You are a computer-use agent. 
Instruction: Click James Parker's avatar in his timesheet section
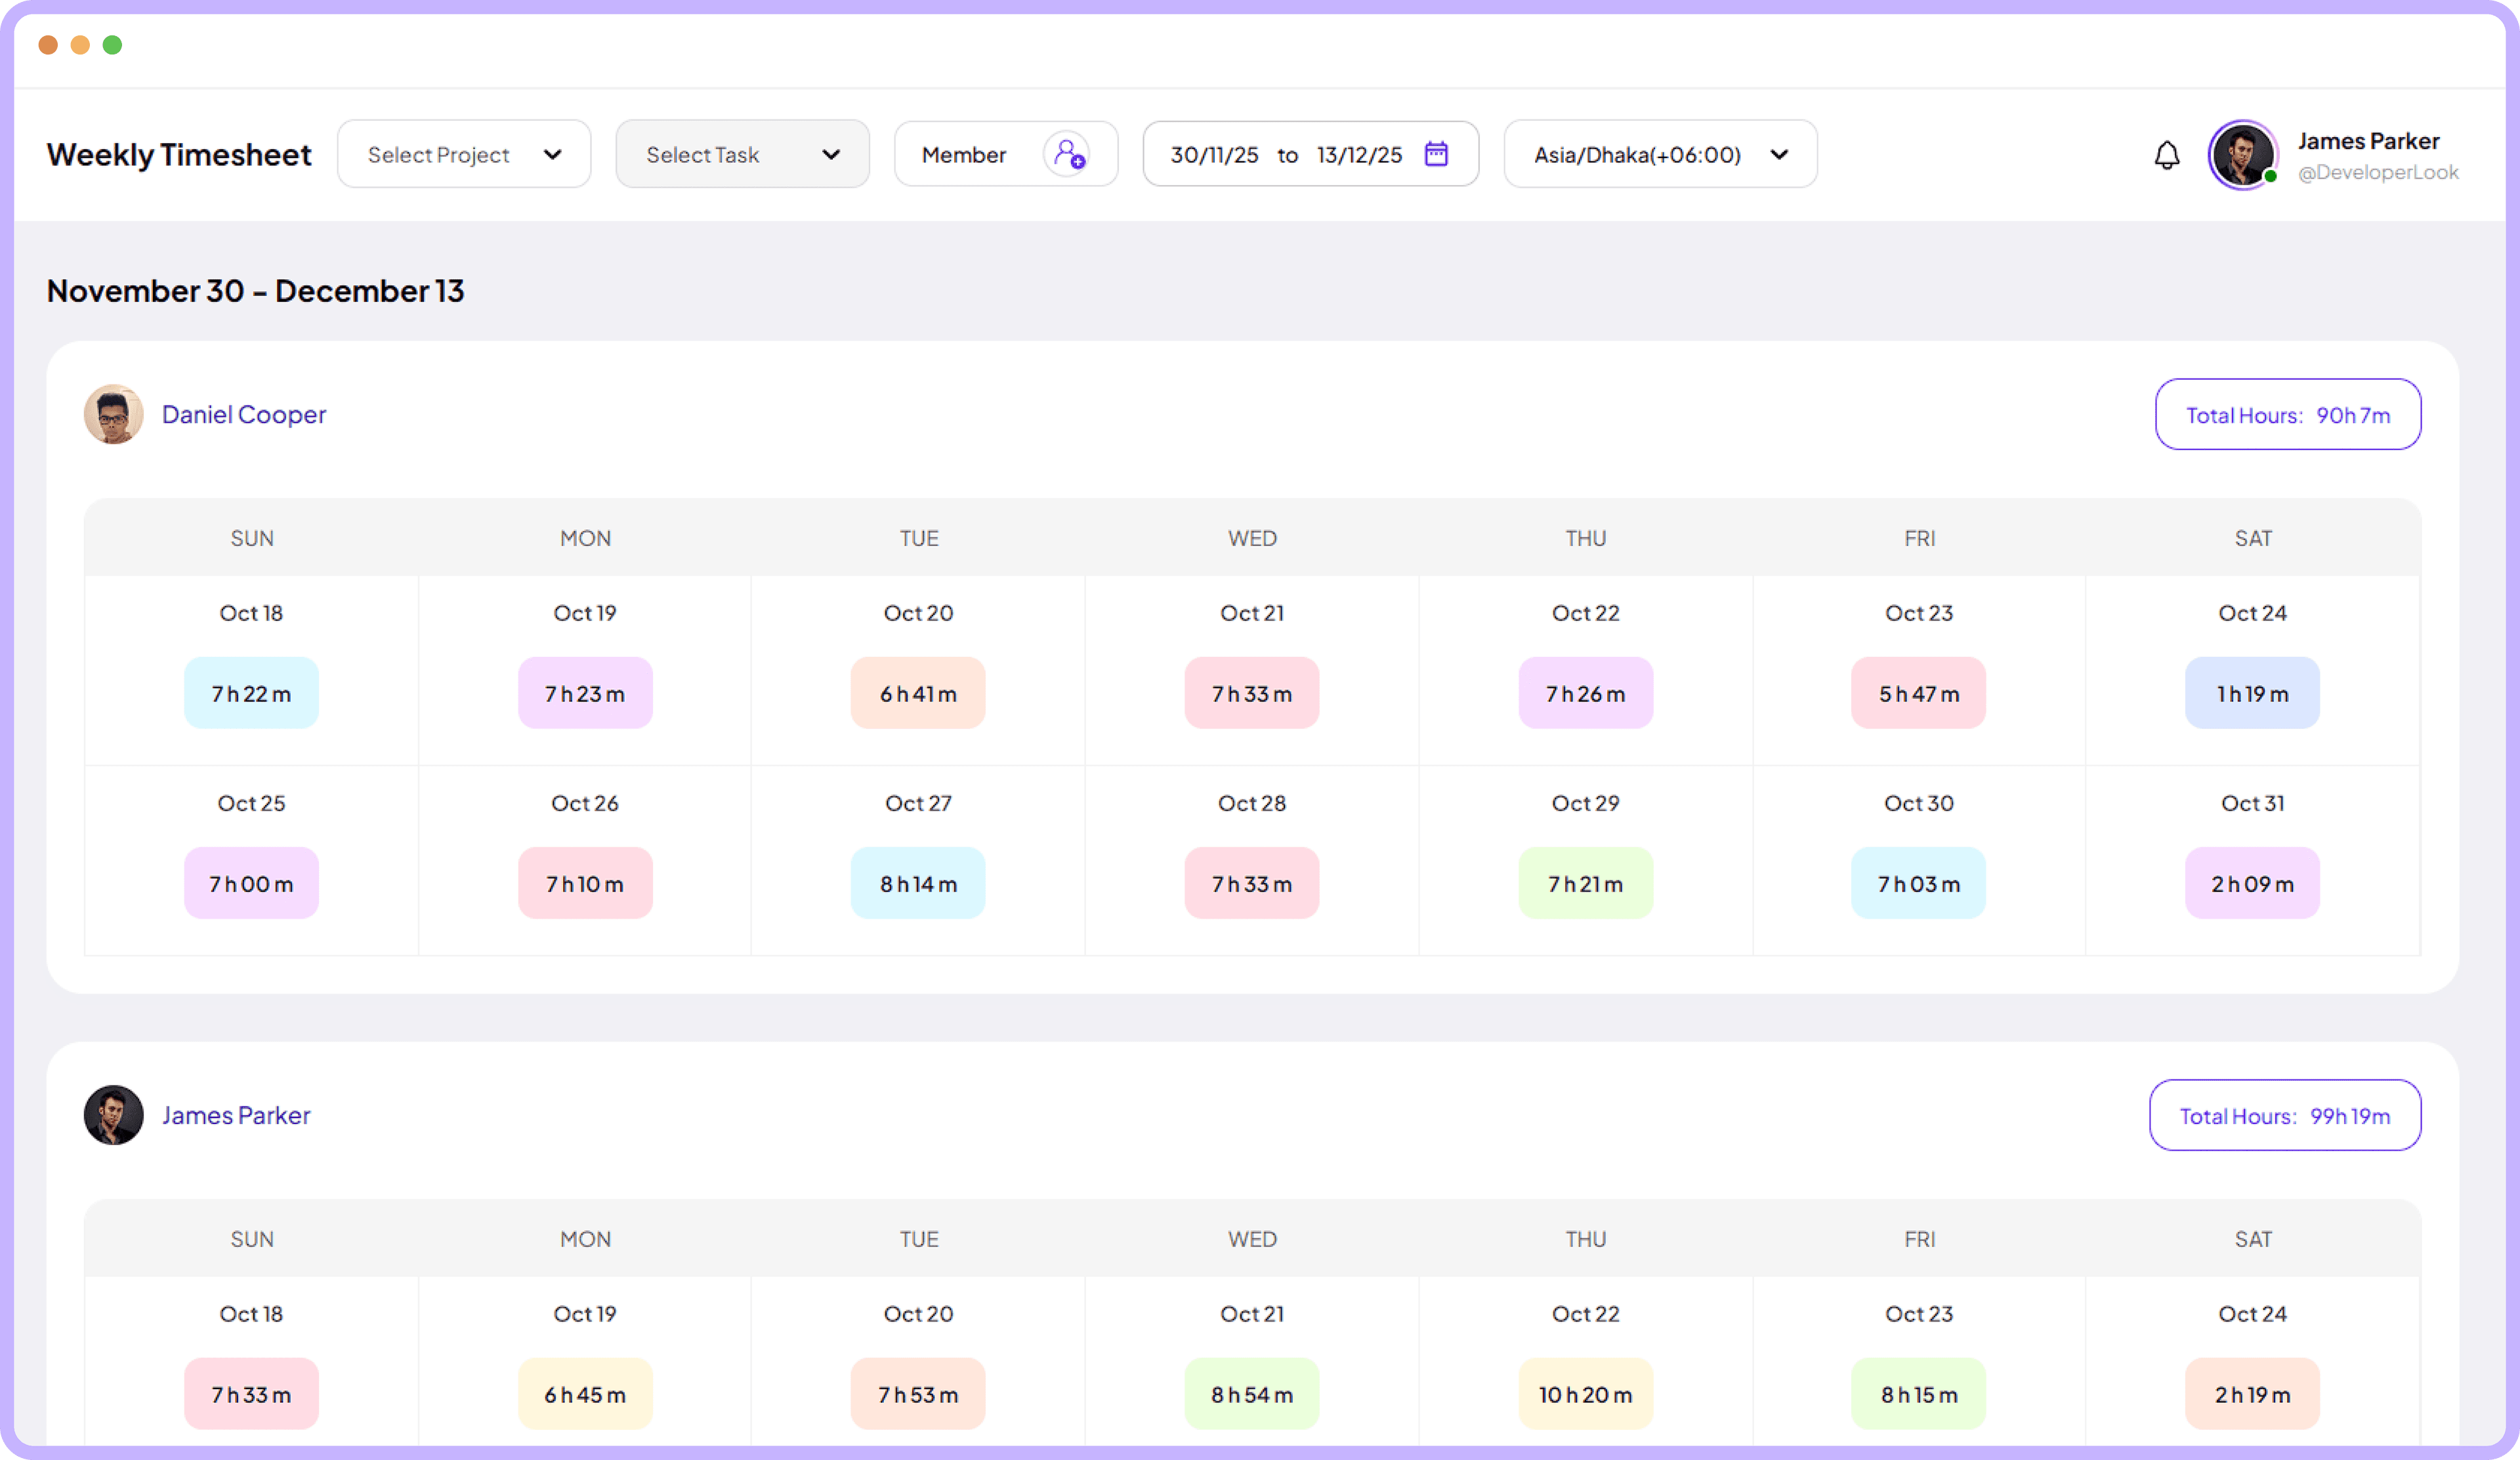pyautogui.click(x=113, y=1115)
